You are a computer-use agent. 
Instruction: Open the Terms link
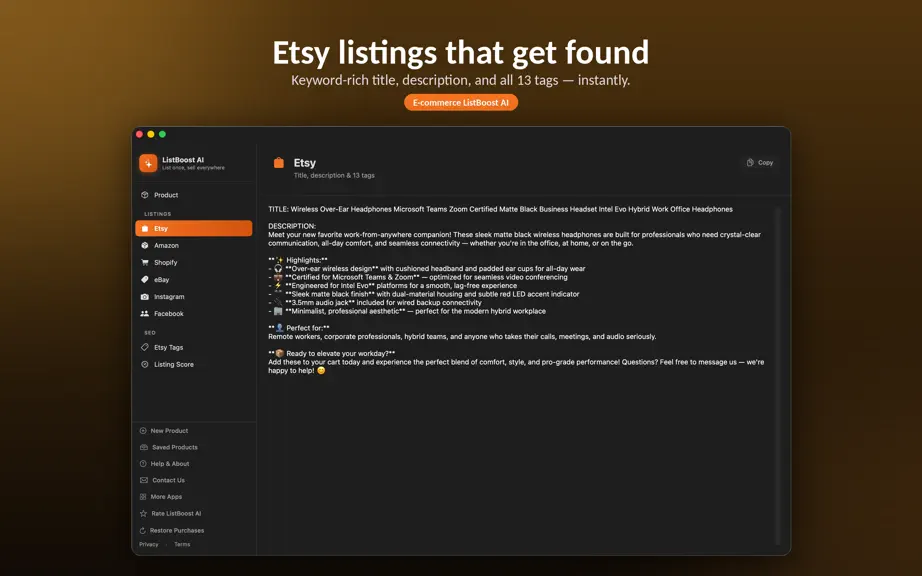(x=182, y=544)
